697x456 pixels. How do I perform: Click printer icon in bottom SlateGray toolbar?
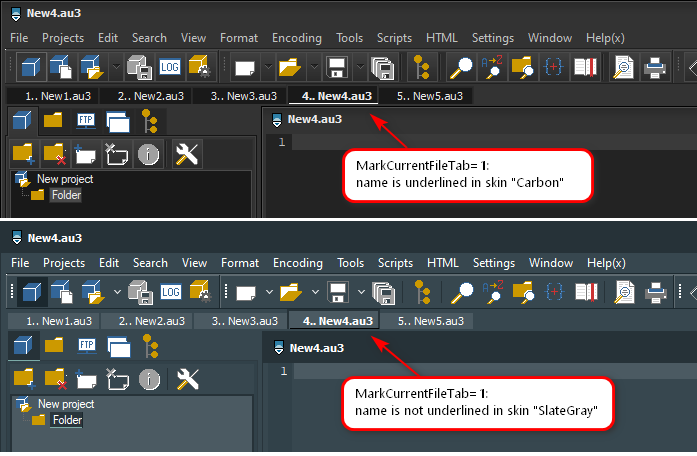coord(656,292)
